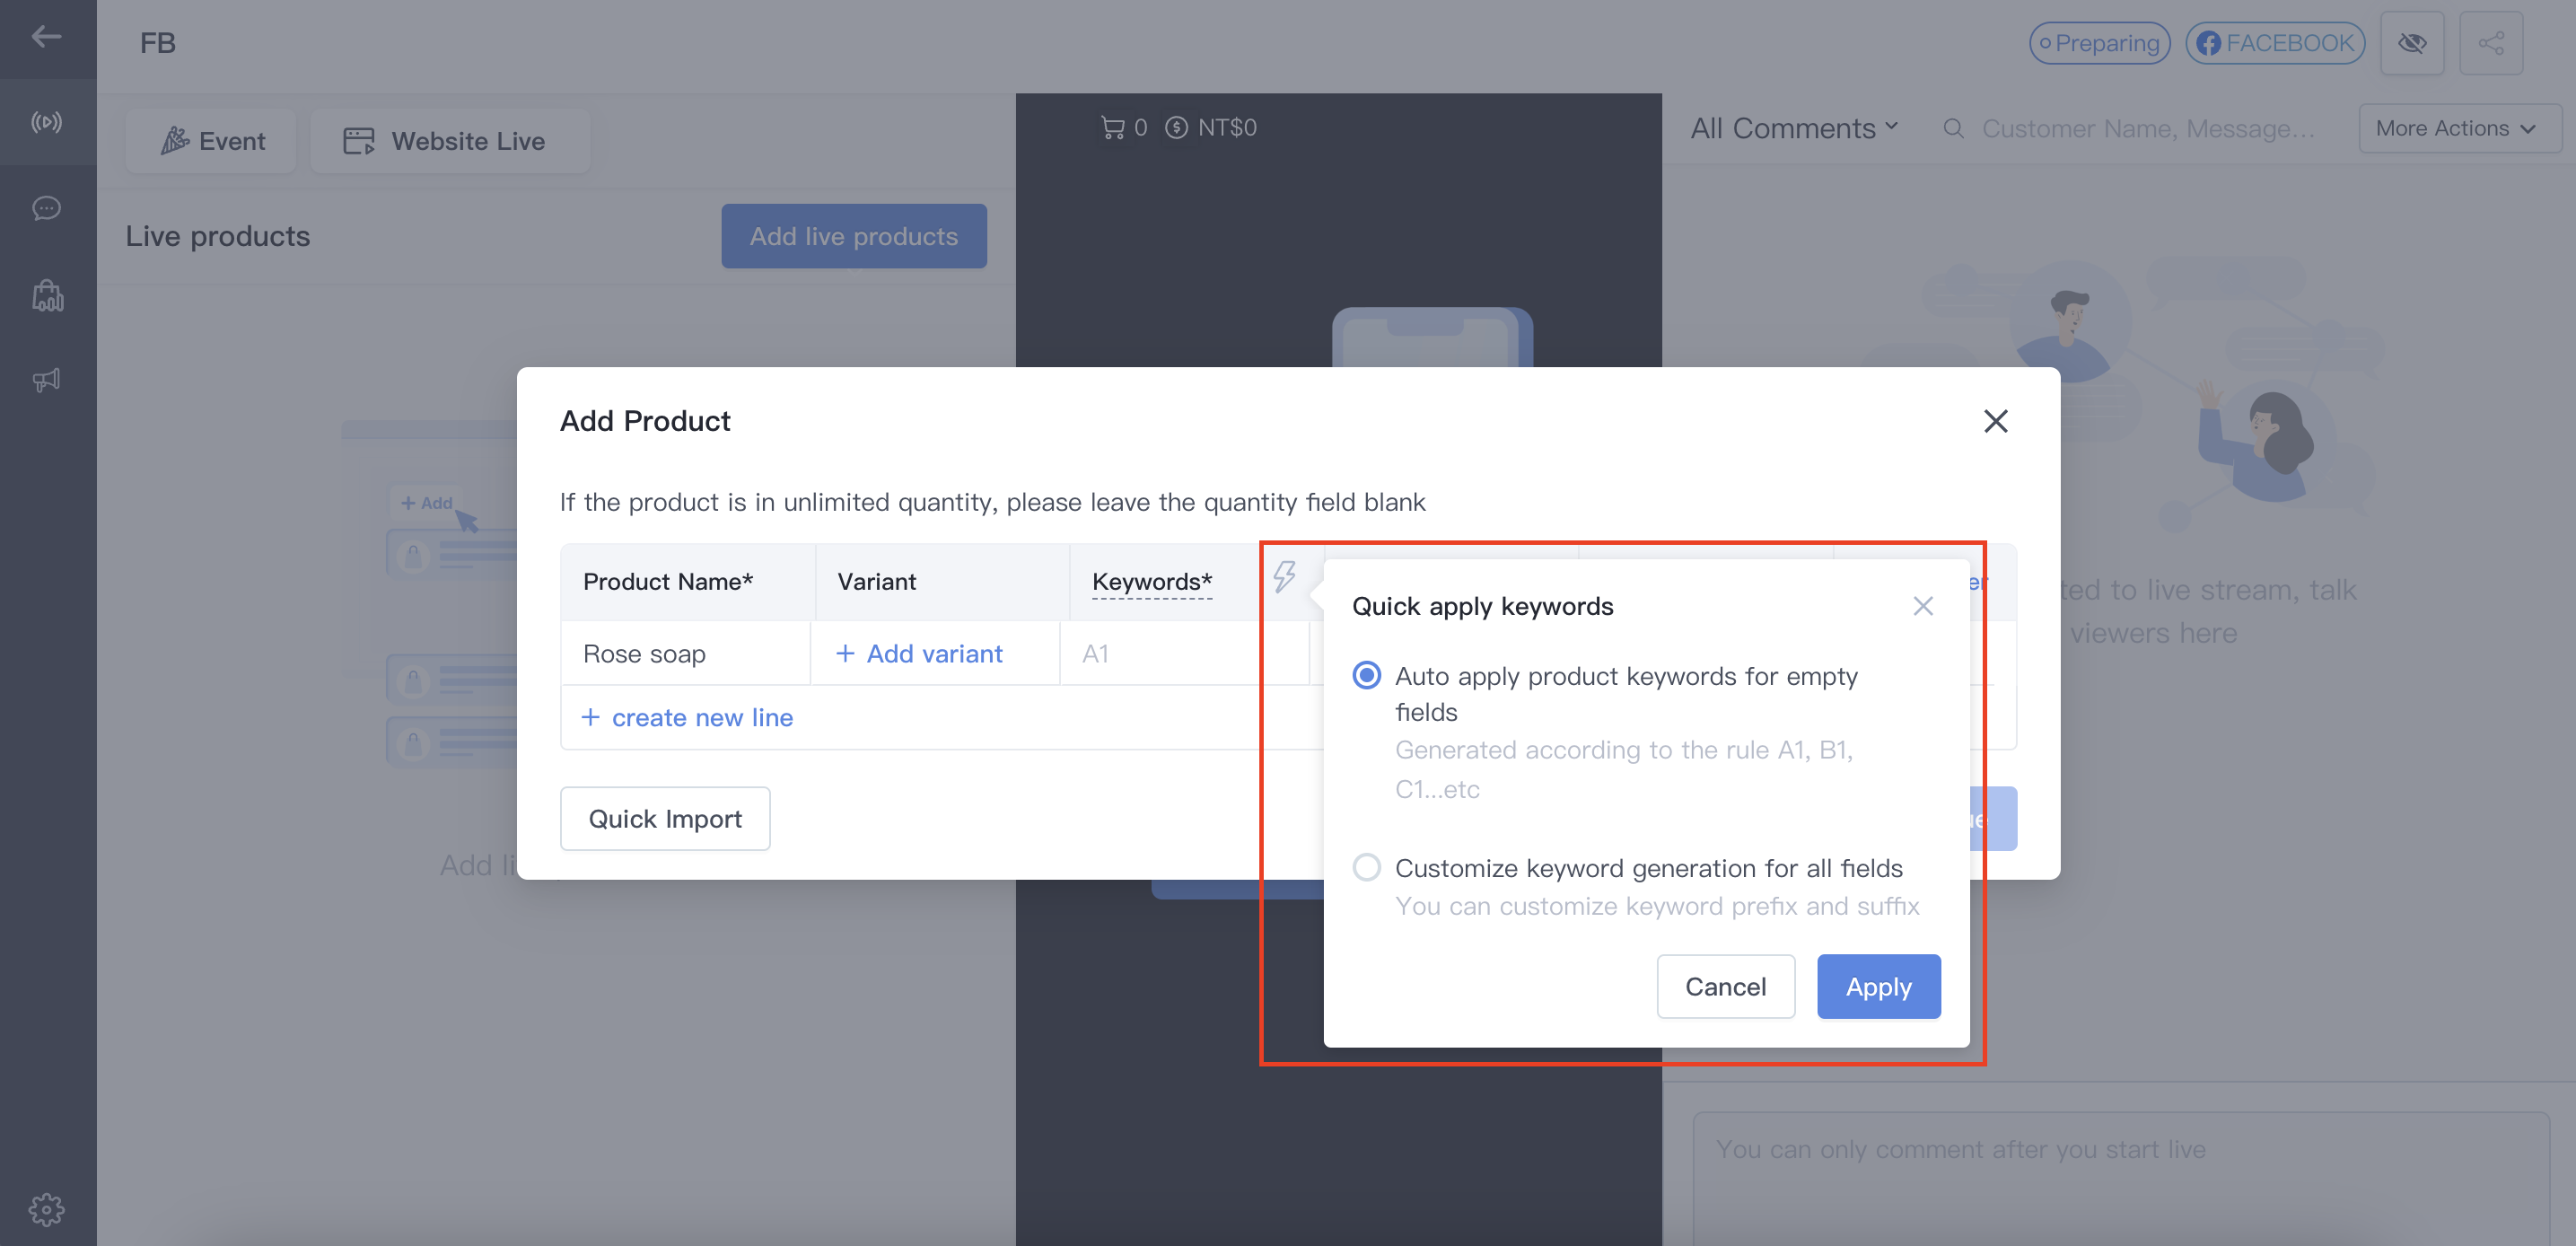Click the Quick Import button
Image resolution: width=2576 pixels, height=1246 pixels.
[665, 818]
